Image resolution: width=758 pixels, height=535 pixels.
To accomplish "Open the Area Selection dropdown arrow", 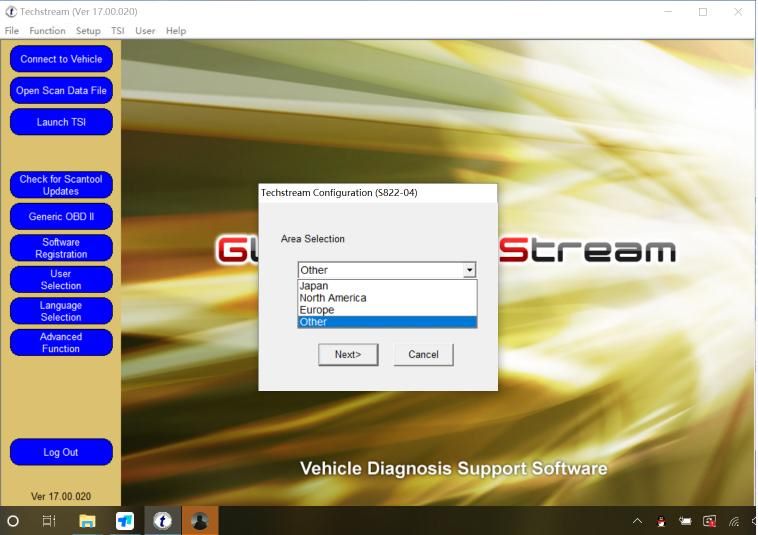I will coord(469,270).
